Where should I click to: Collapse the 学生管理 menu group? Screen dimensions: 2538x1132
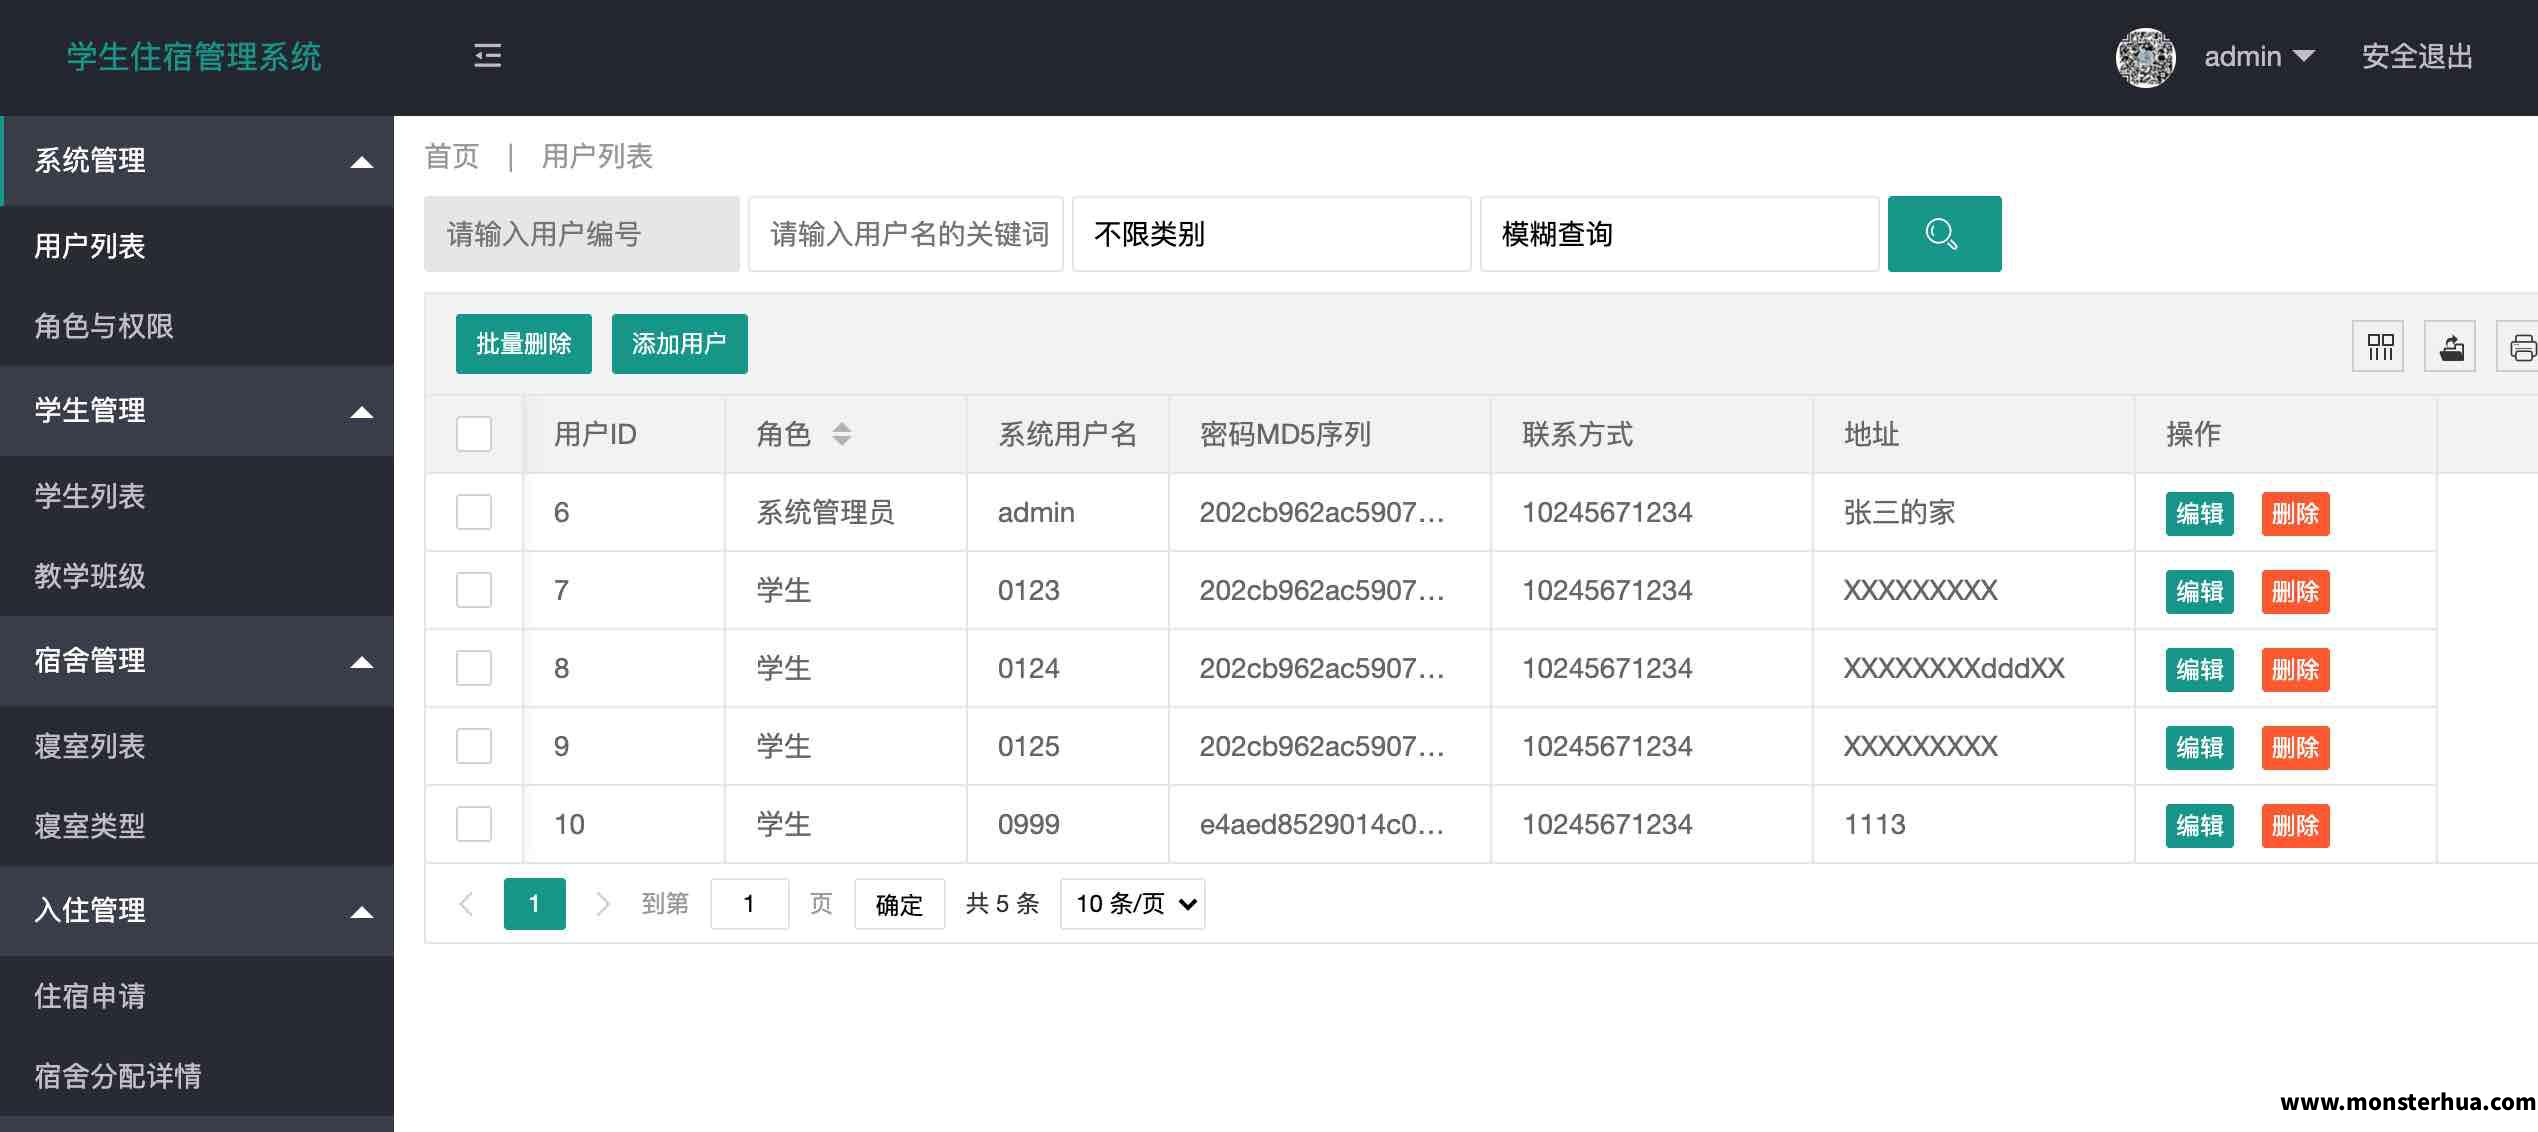(x=197, y=411)
